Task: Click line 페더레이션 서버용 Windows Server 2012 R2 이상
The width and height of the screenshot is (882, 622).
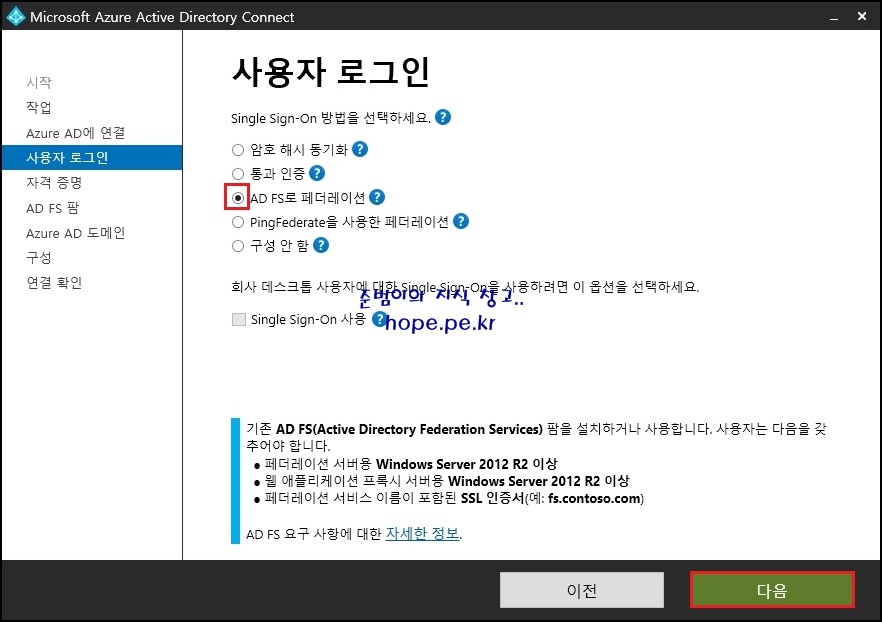Action: pos(411,464)
